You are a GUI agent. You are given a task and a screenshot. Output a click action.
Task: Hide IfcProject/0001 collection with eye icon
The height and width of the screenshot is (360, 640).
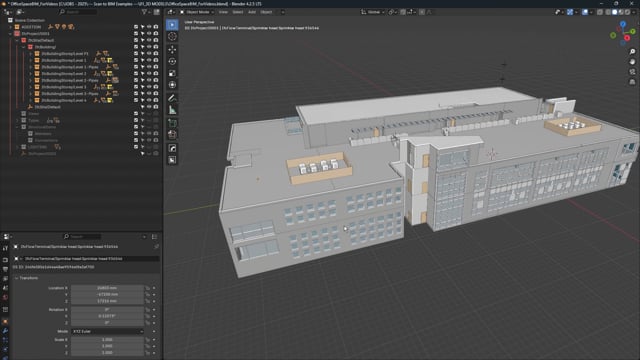[149, 33]
